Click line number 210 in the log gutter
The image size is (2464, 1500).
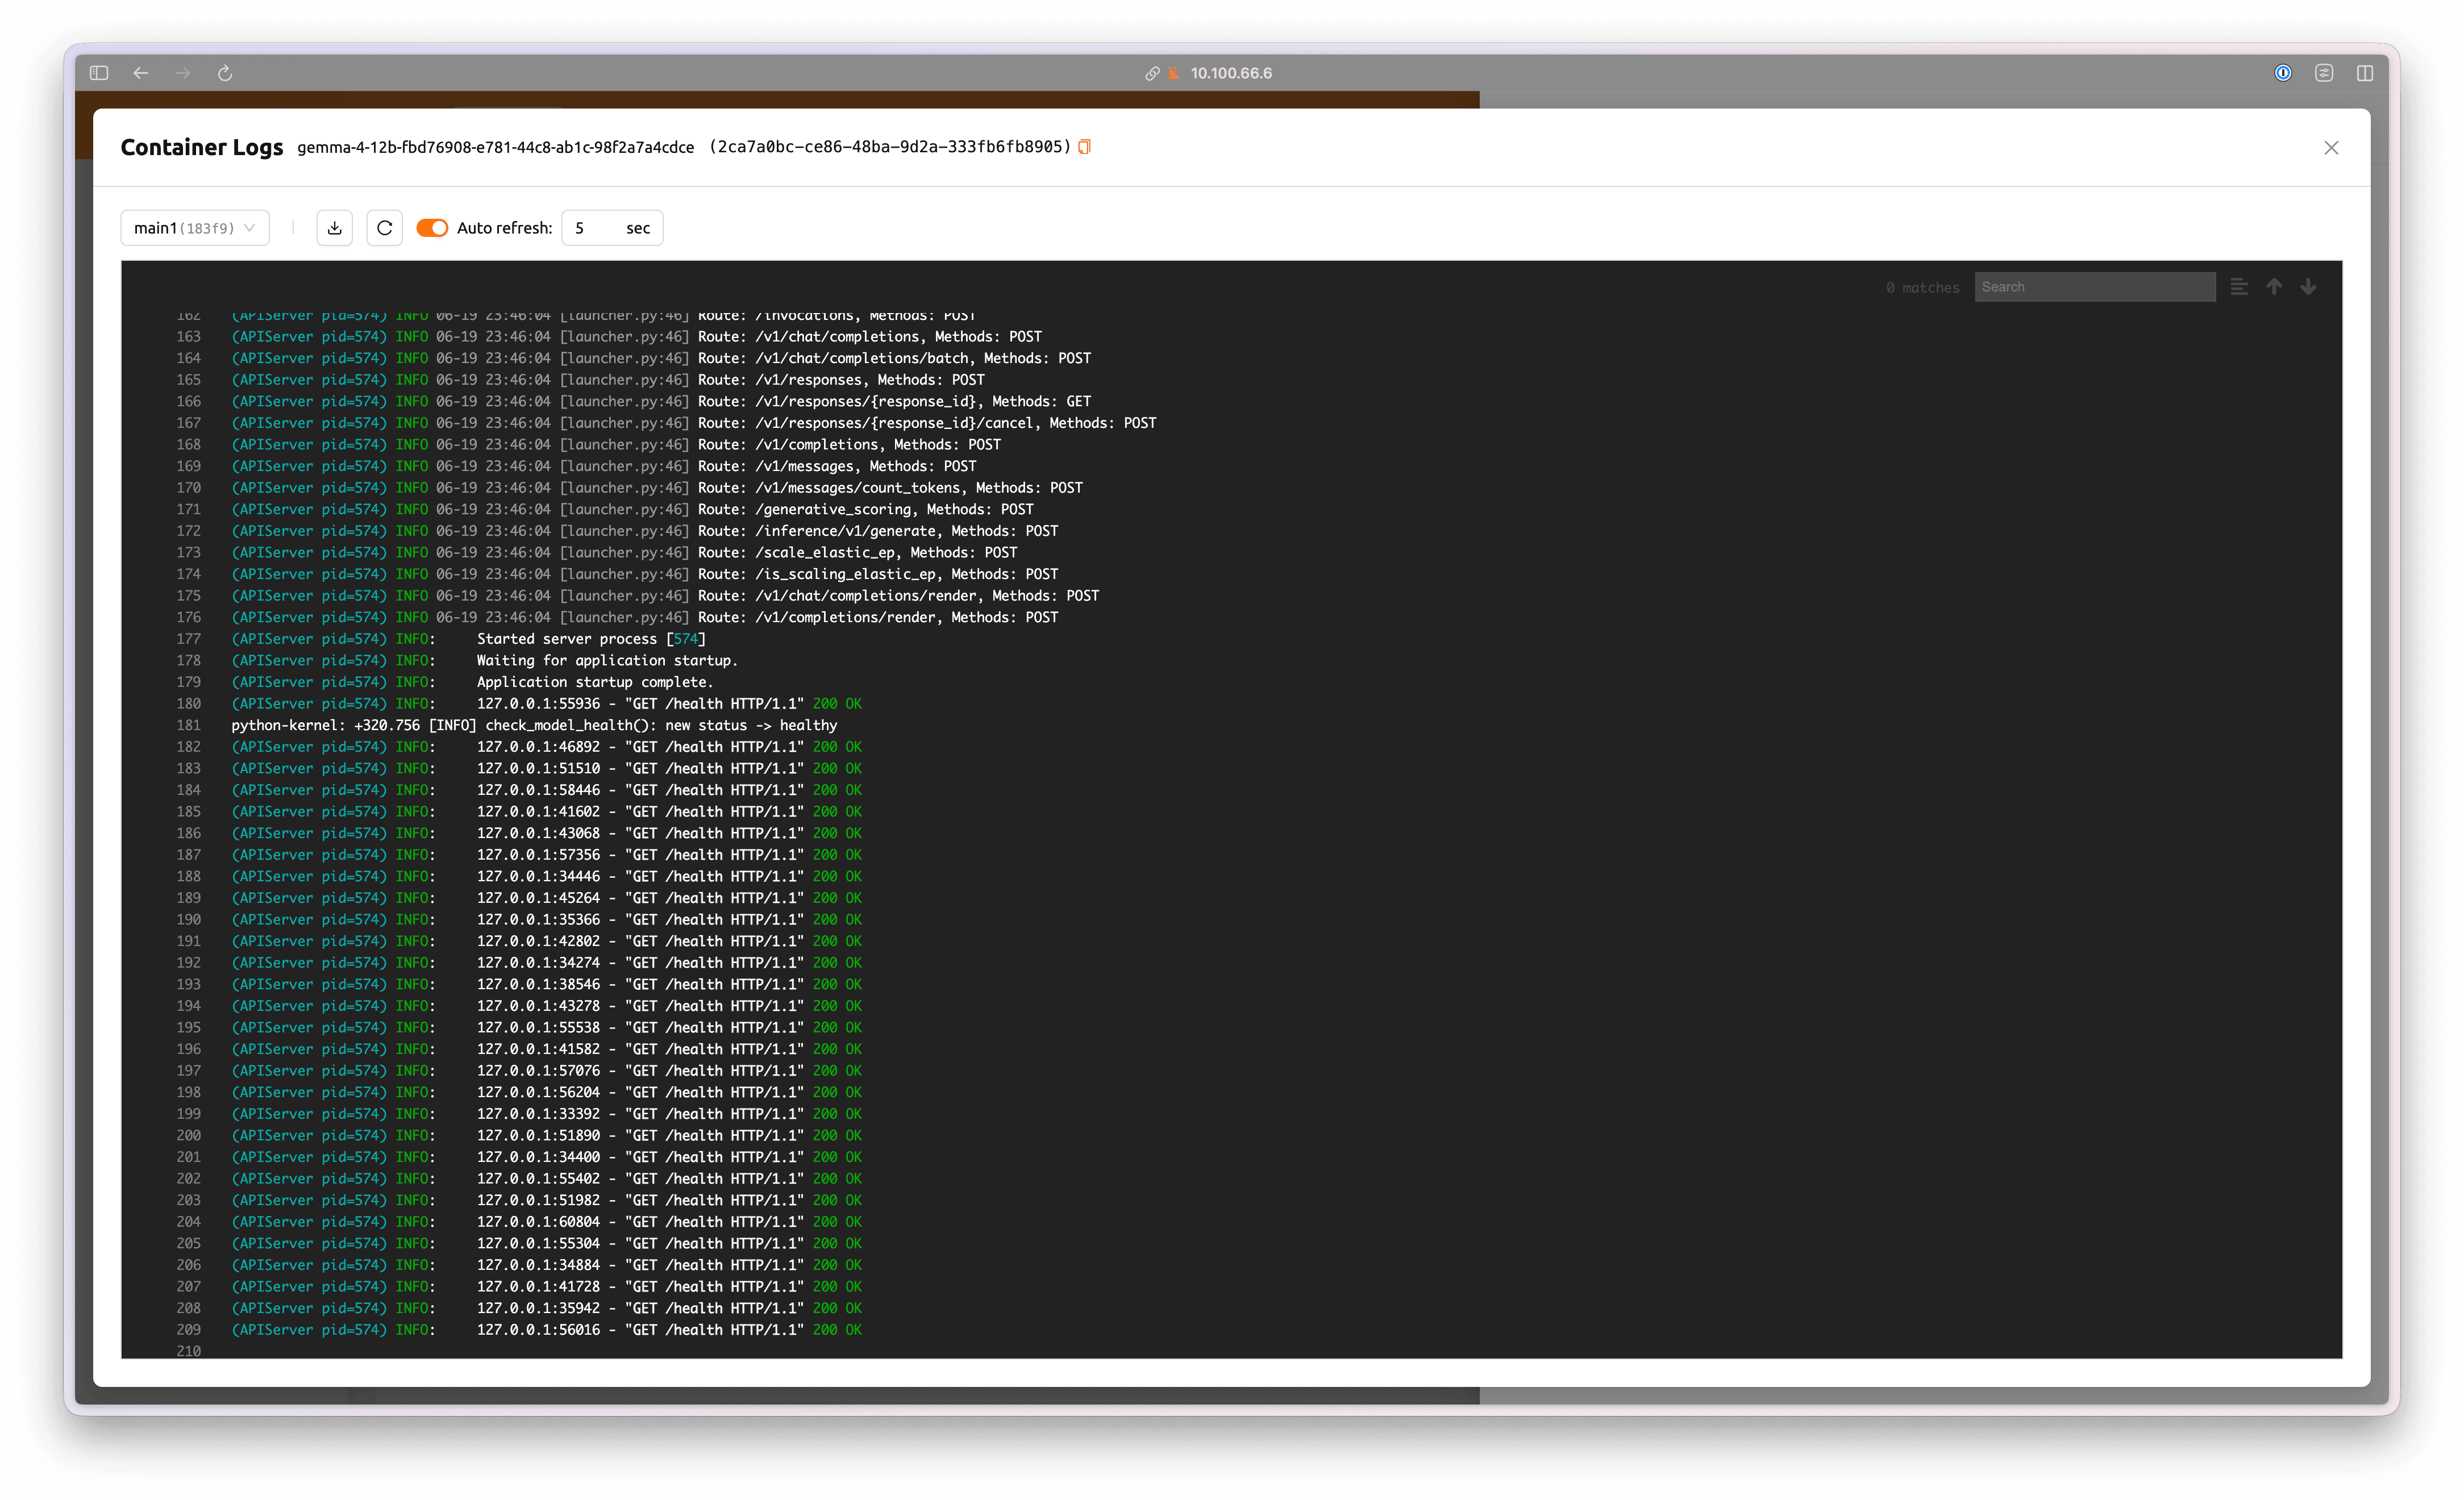click(188, 1351)
